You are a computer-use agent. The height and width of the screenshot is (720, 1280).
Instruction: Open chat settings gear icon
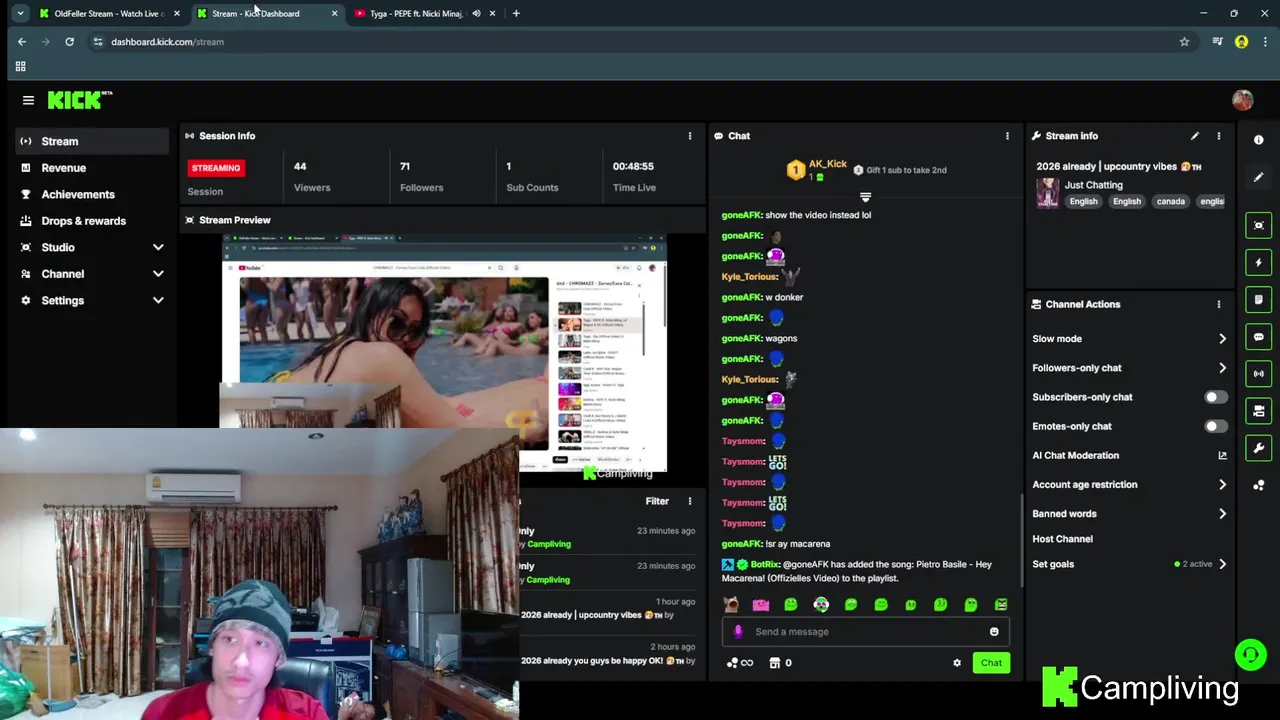pos(957,663)
